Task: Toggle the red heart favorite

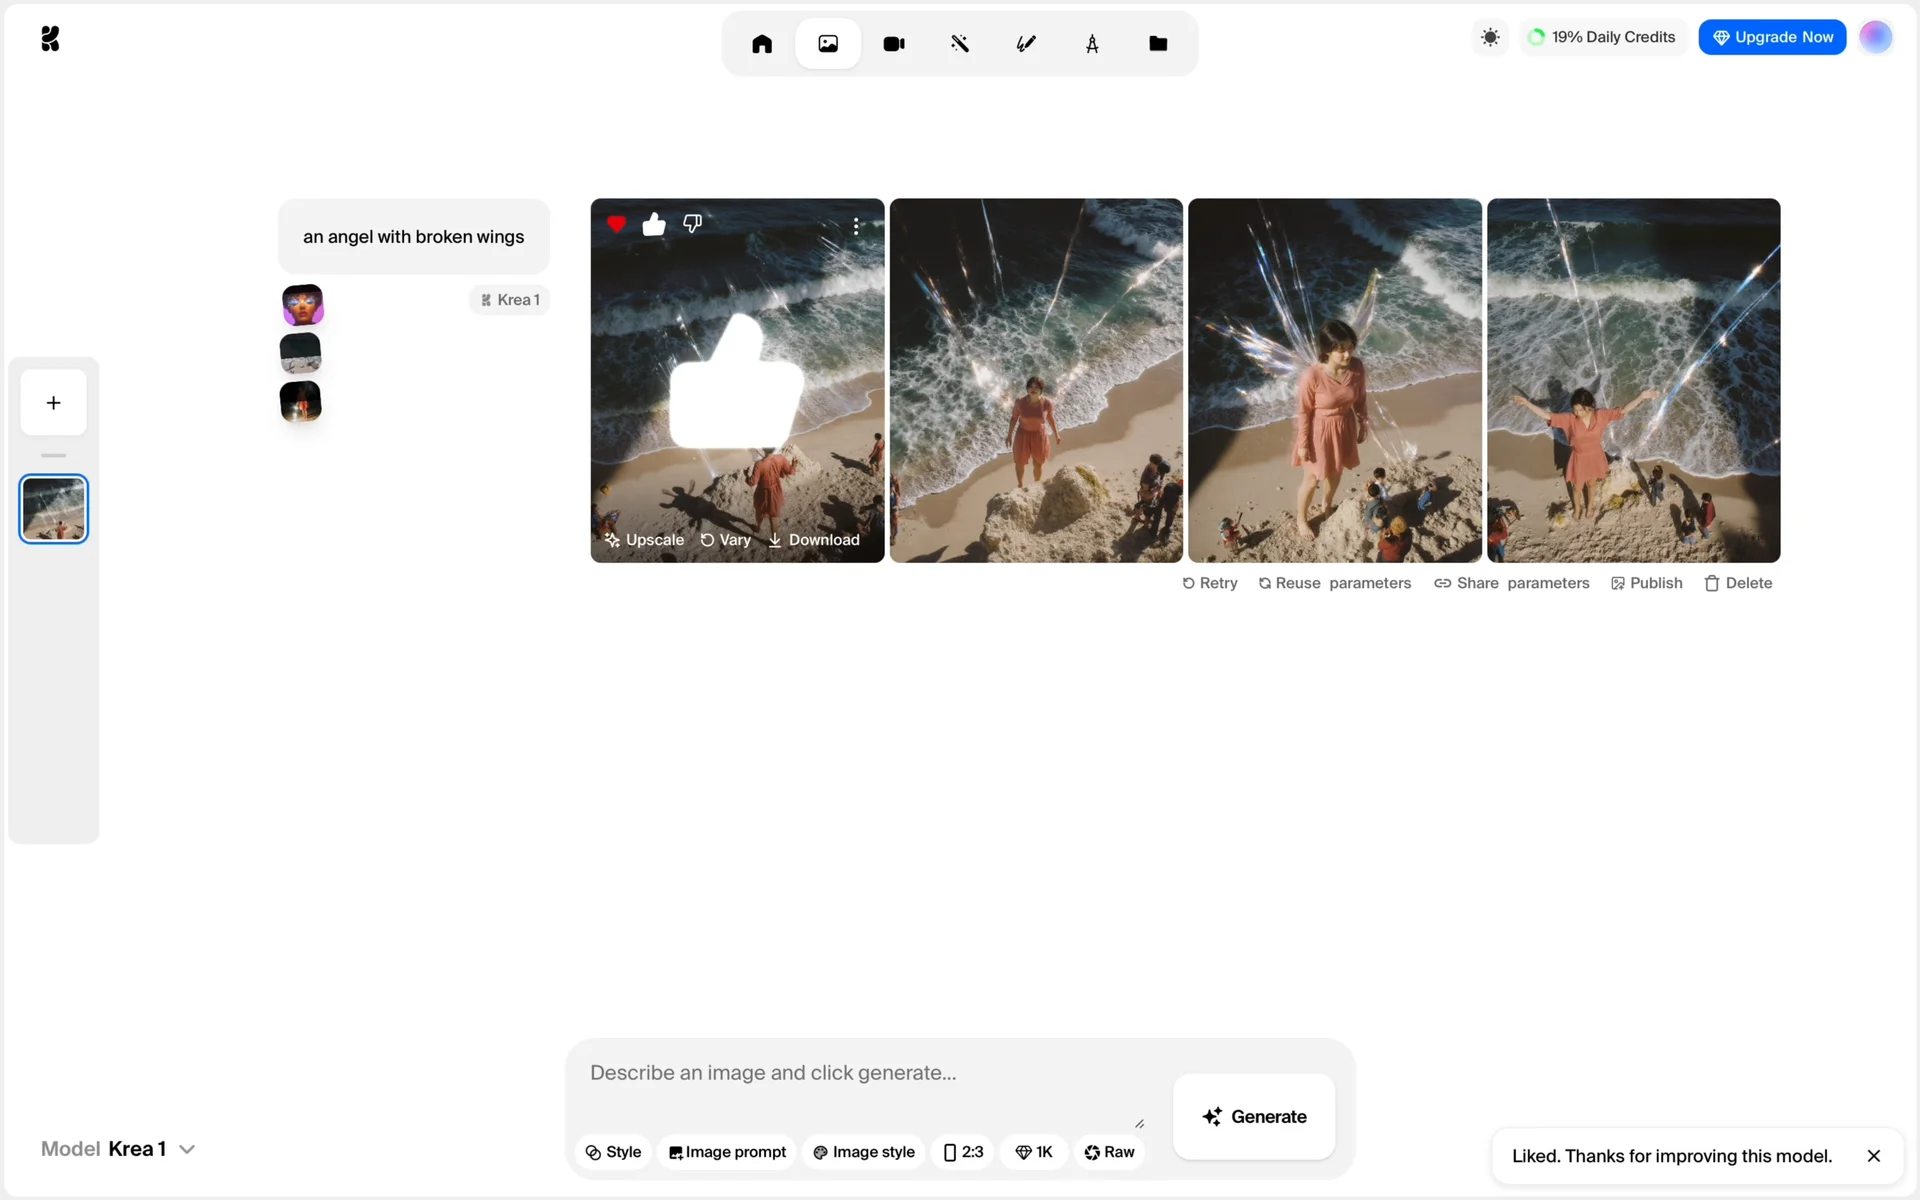Action: [x=616, y=224]
